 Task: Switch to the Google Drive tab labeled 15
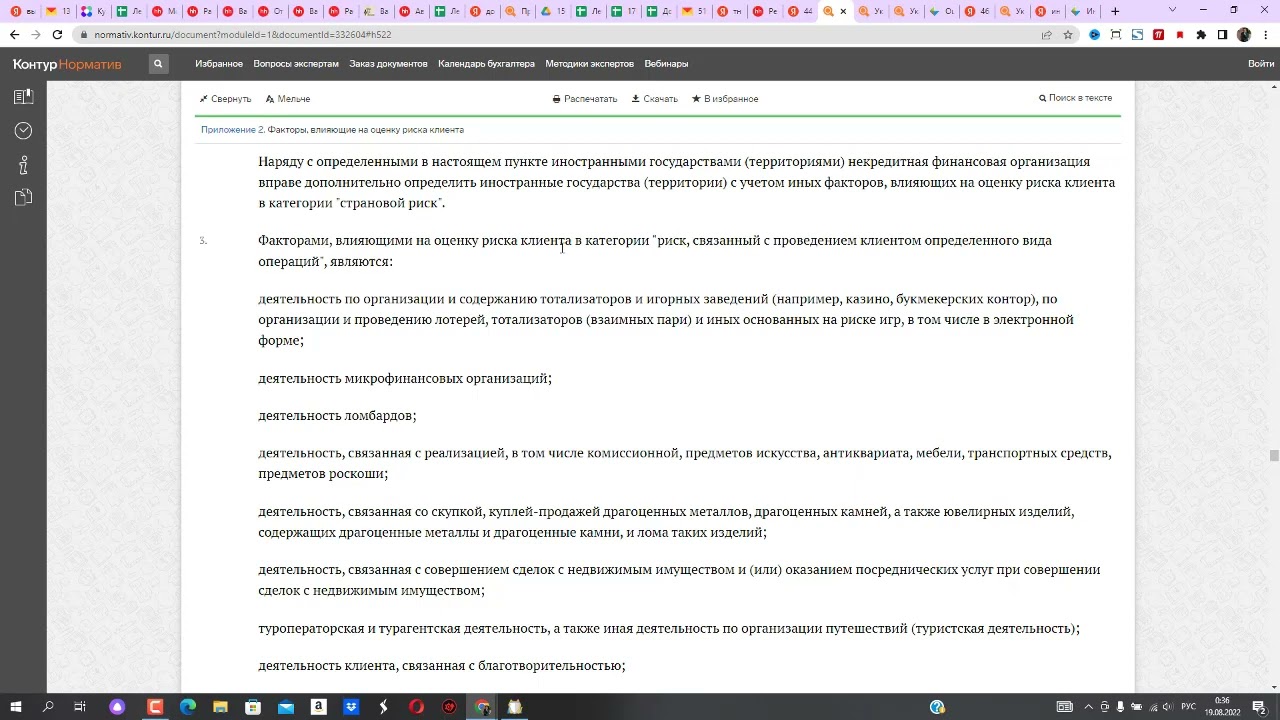tap(552, 11)
